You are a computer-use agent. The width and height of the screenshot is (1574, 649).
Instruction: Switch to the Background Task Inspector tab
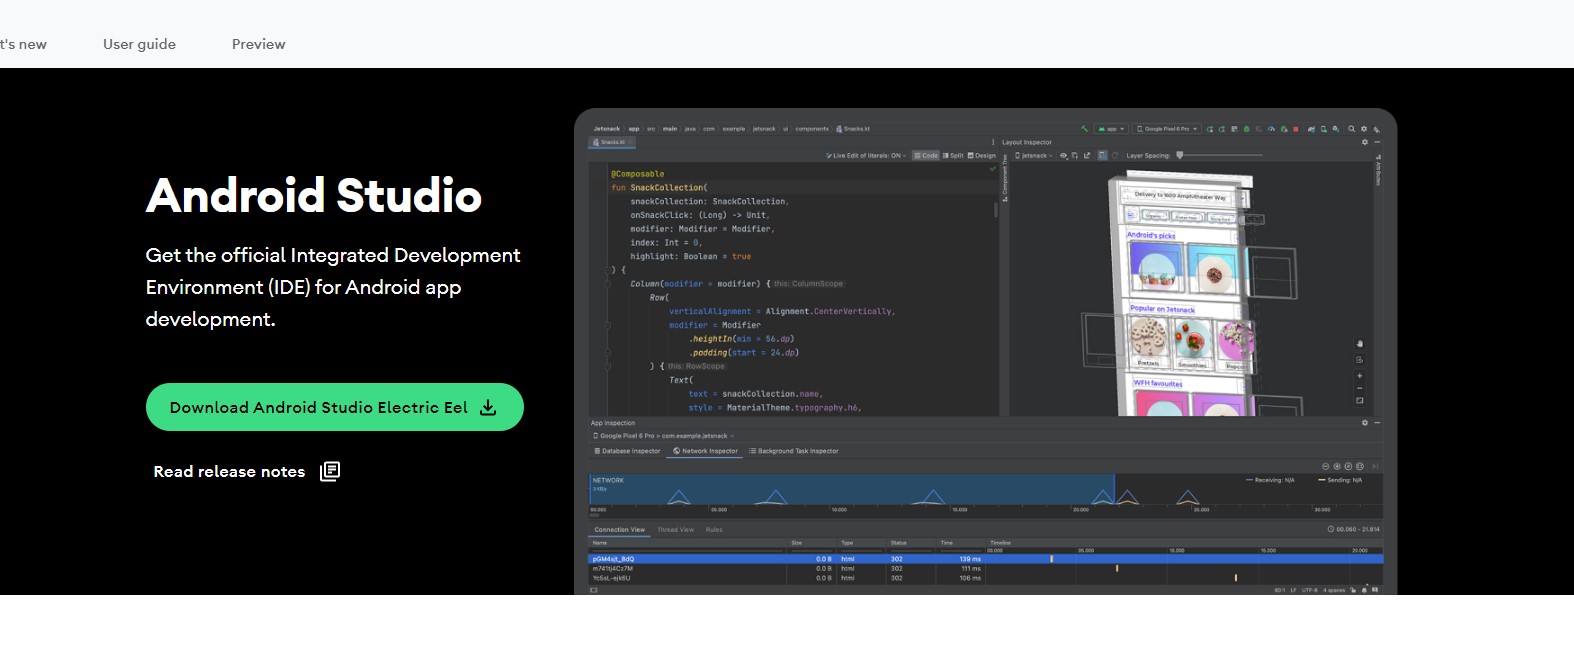(x=794, y=451)
